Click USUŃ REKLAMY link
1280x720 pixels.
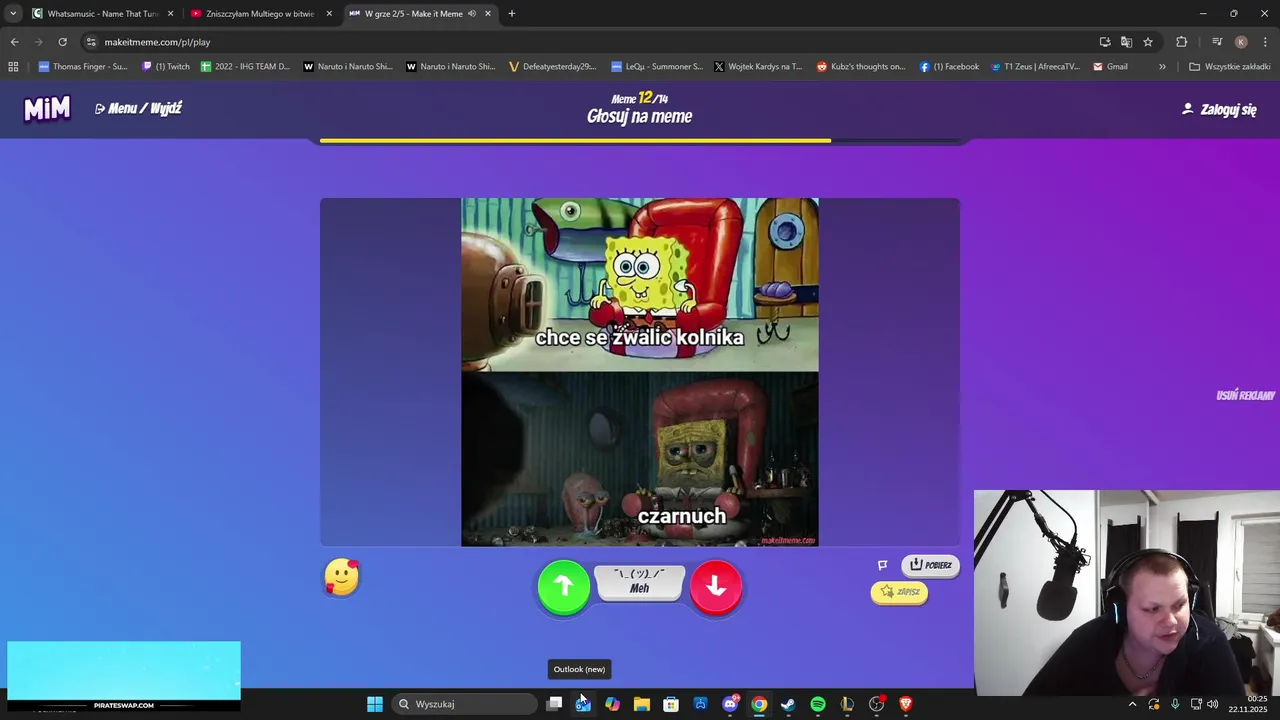click(1245, 395)
